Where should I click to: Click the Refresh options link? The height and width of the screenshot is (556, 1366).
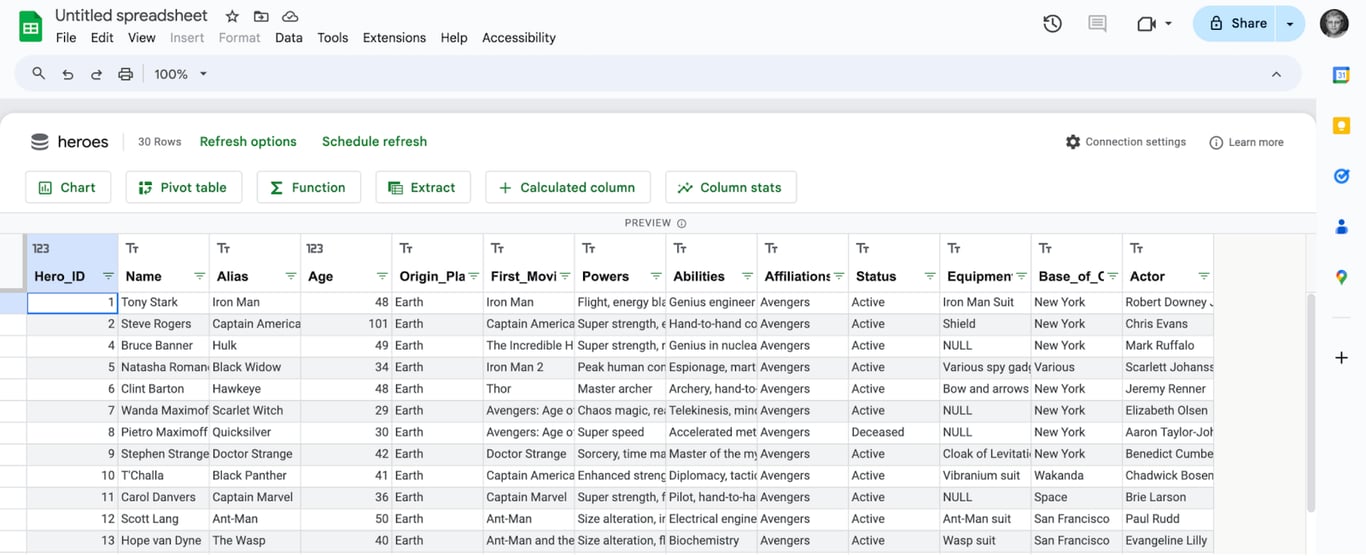[x=248, y=142]
